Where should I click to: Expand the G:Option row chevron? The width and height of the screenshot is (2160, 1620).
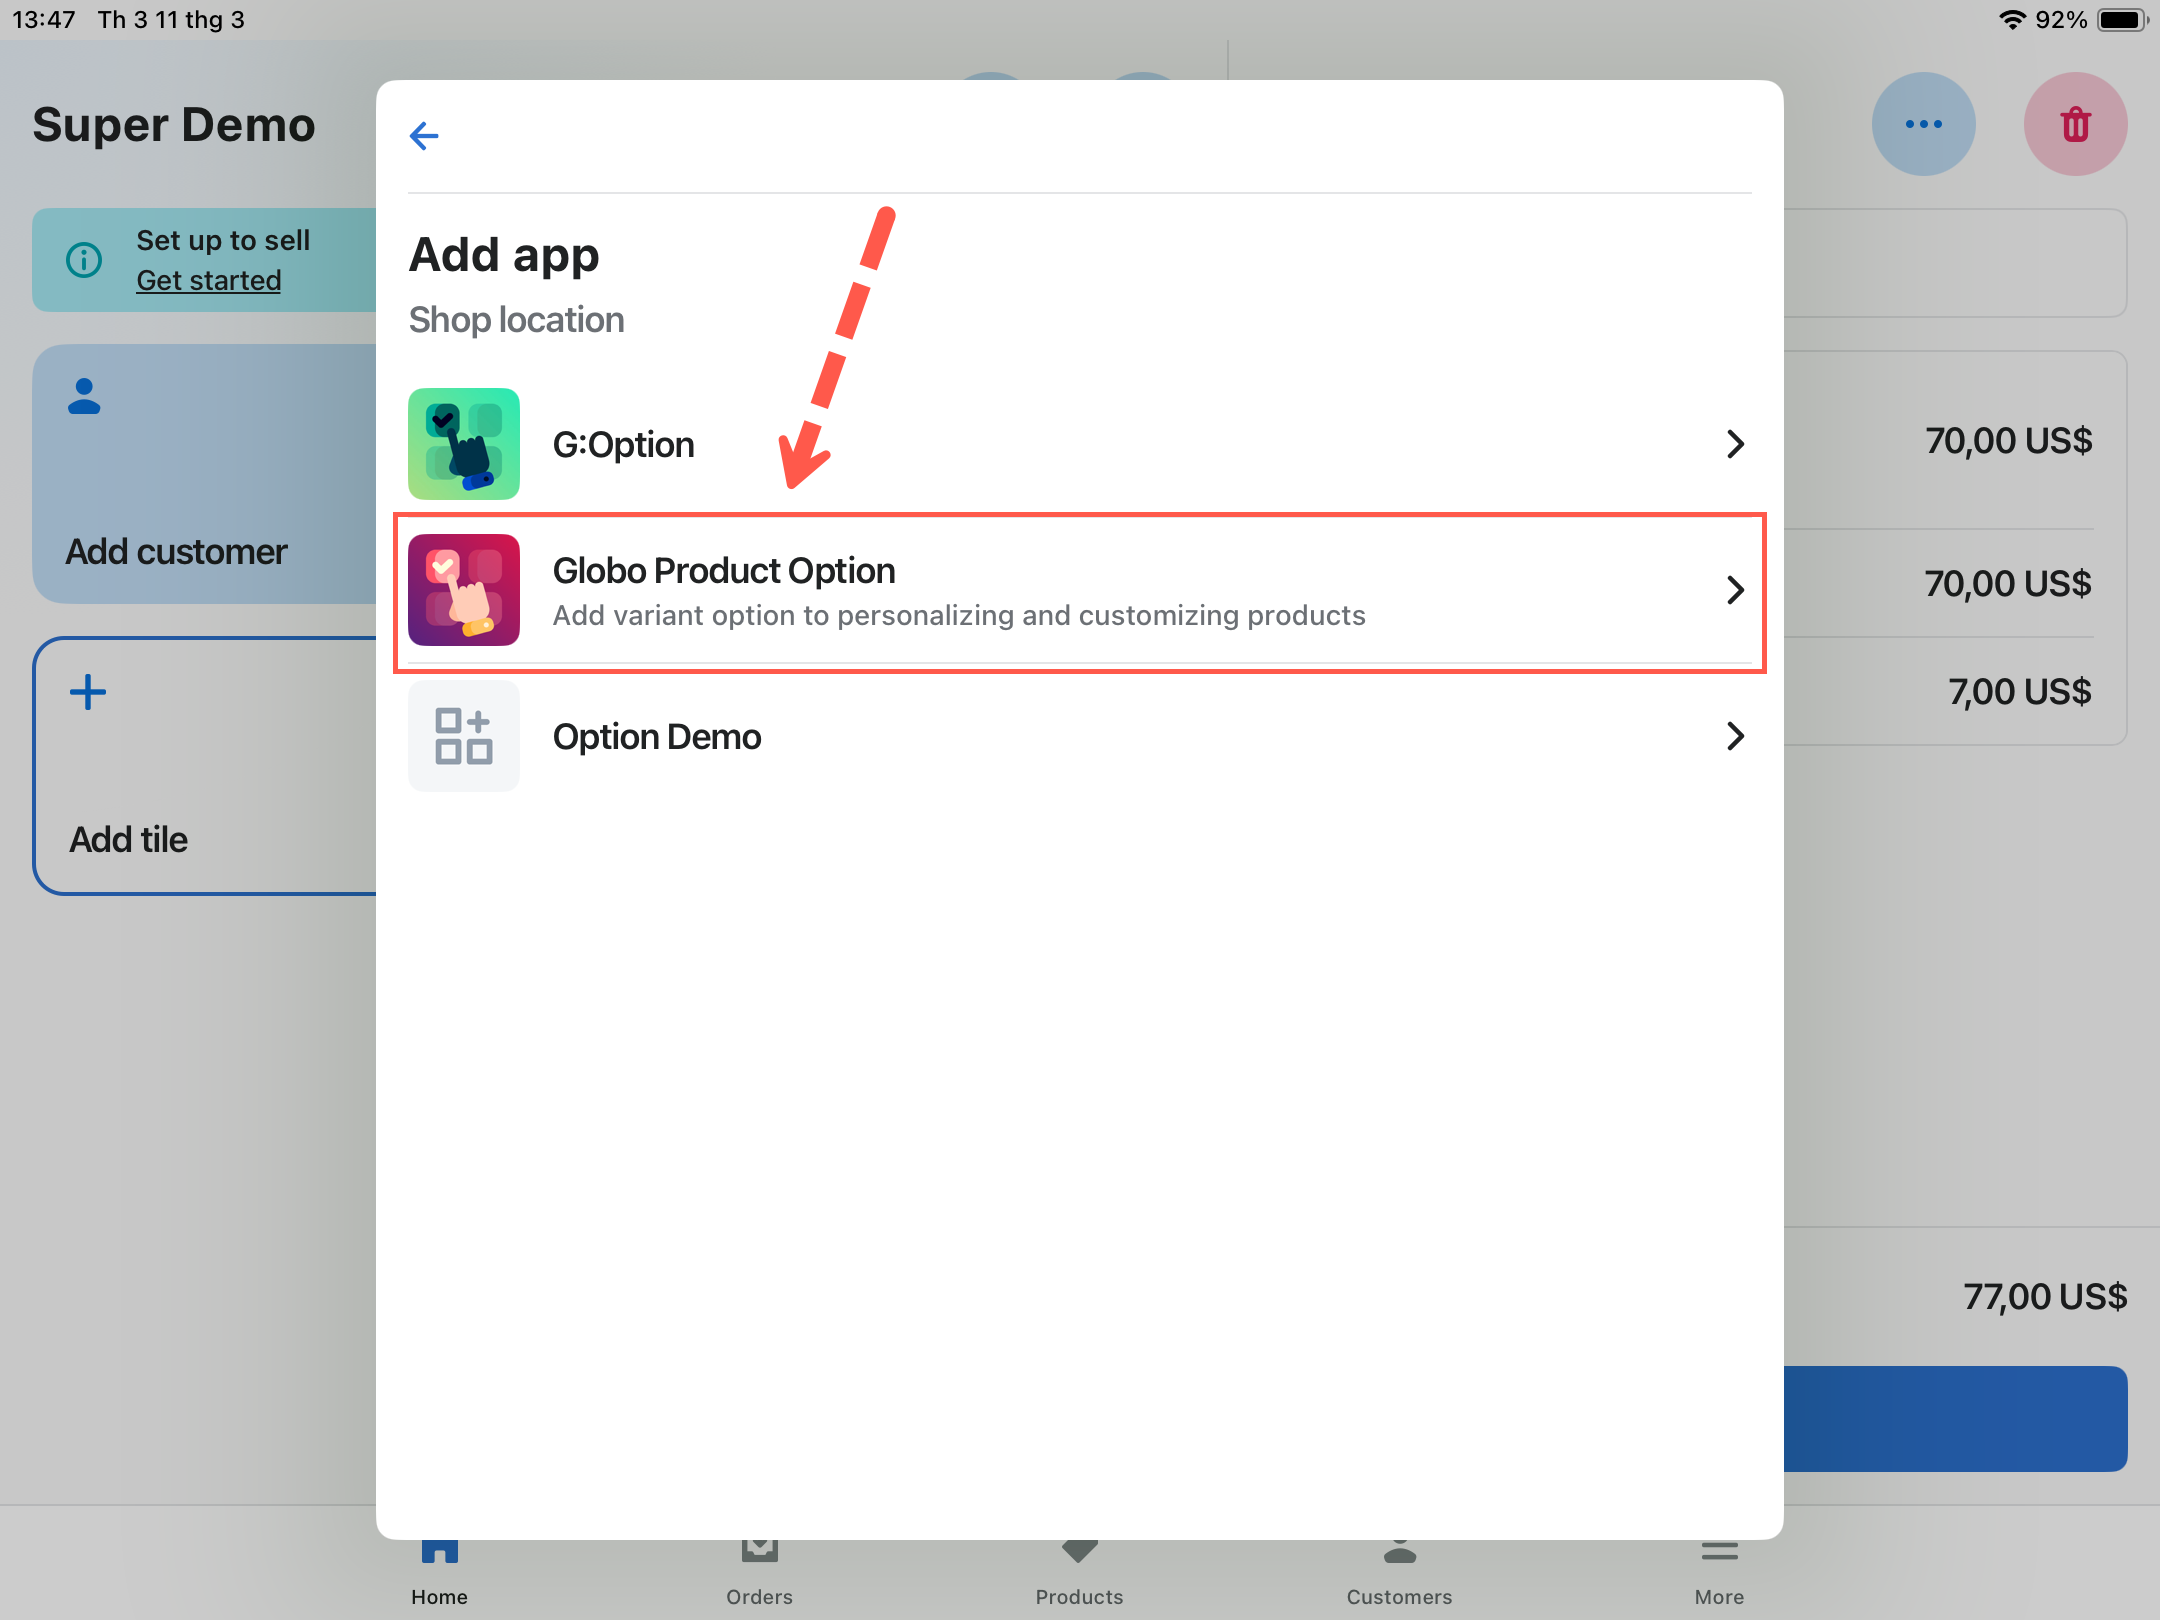tap(1735, 444)
